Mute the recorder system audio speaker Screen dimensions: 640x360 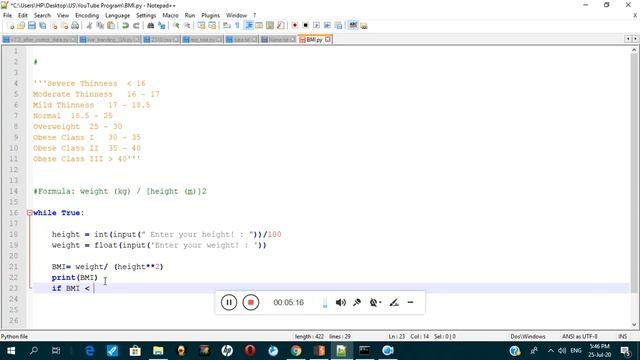point(341,302)
